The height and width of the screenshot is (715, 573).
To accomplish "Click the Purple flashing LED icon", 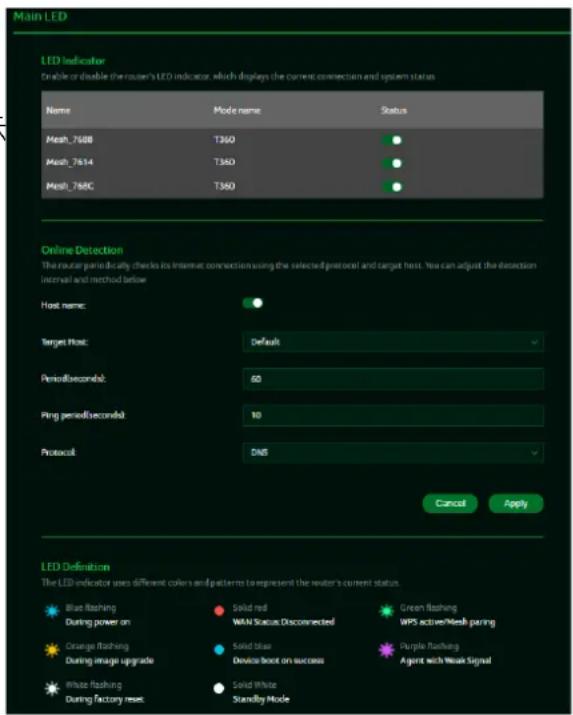I will (x=387, y=650).
